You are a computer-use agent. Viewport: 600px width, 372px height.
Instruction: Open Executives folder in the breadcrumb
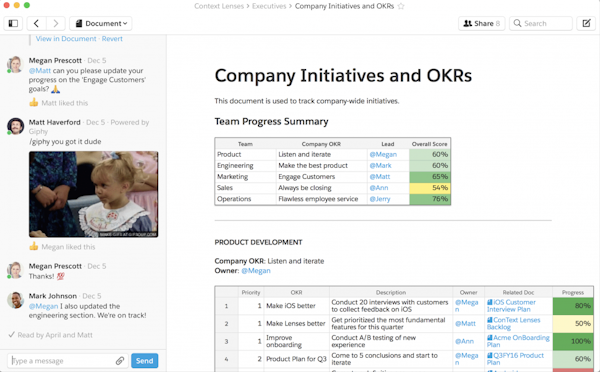269,6
